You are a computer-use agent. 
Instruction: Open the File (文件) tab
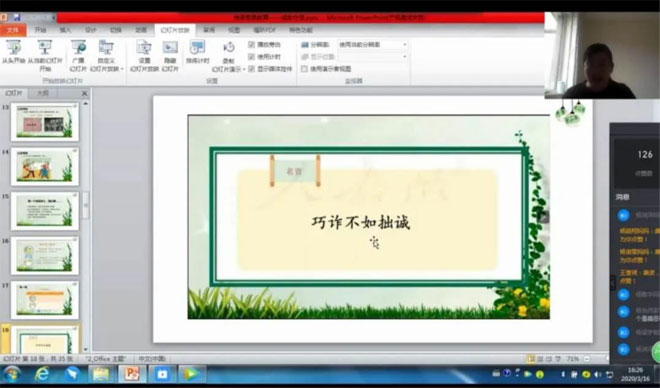13,30
